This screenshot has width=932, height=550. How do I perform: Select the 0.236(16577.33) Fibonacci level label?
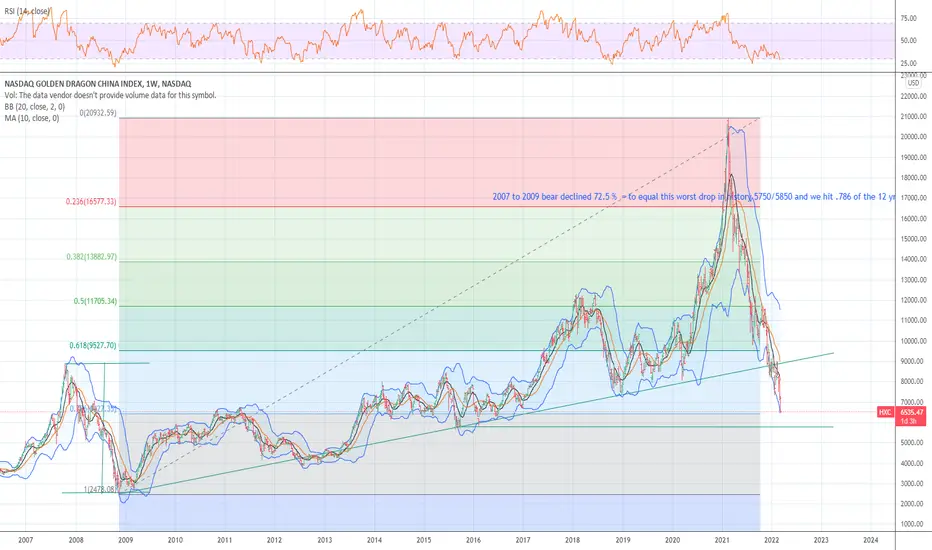92,202
